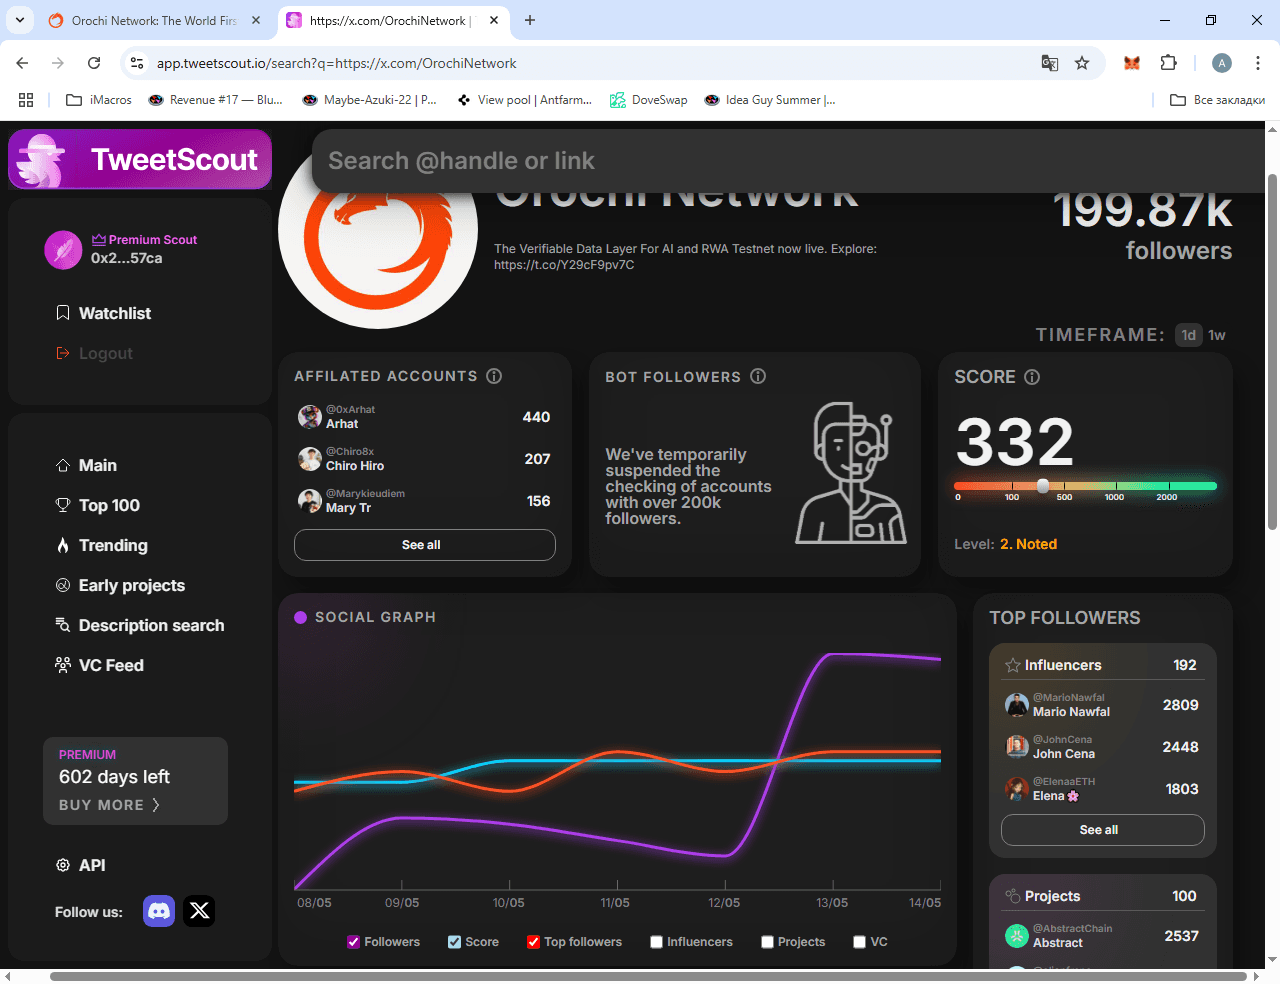Screen dimensions: 1280x984
Task: Open the DoveSwap bookmark
Action: (649, 100)
